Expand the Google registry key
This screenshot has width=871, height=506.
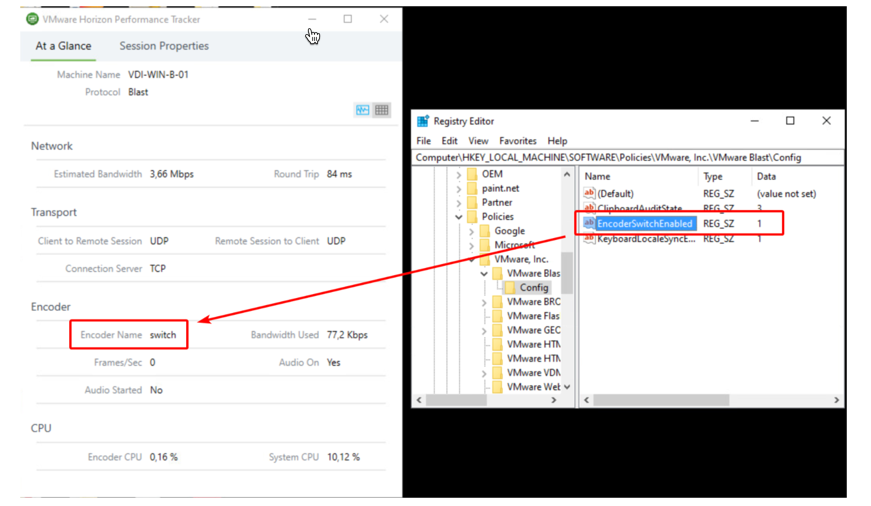pyautogui.click(x=471, y=231)
